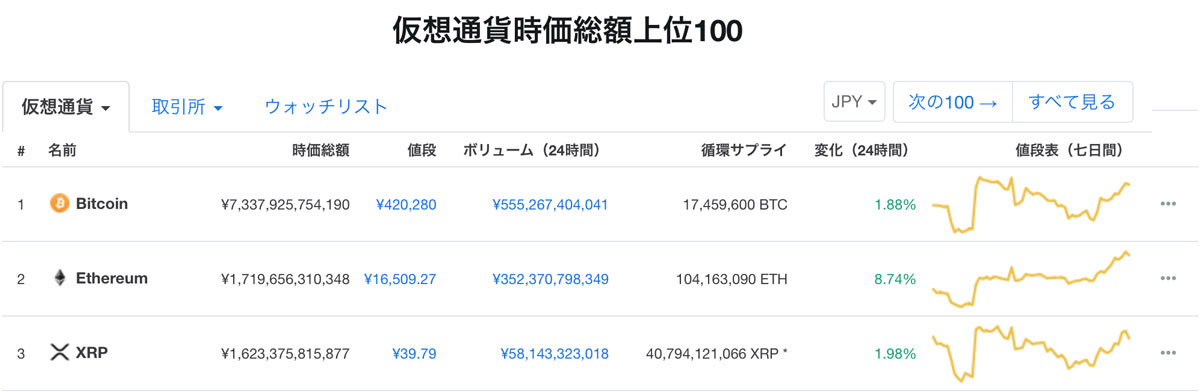Open Ethereum's seven-day price chart
The height and width of the screenshot is (392, 1200).
(x=1033, y=279)
